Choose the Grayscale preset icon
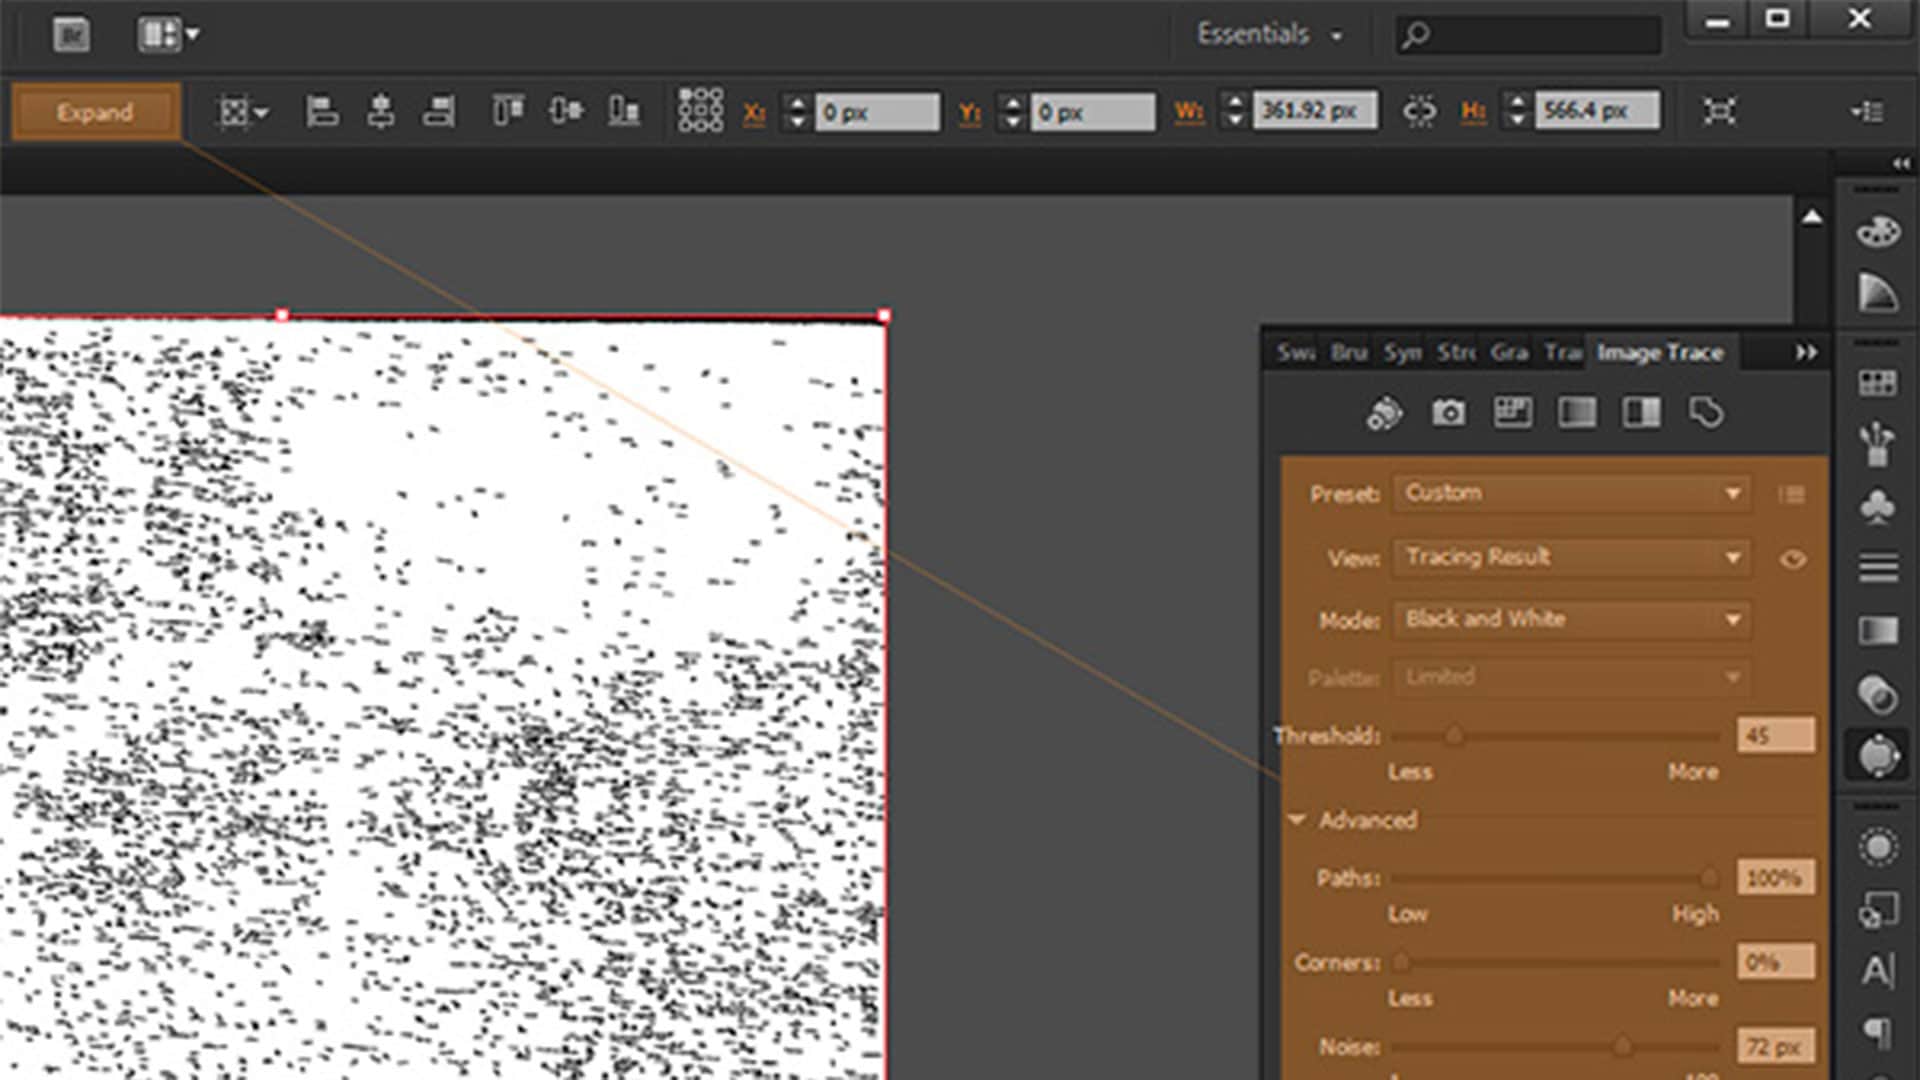1920x1080 pixels. (1577, 412)
